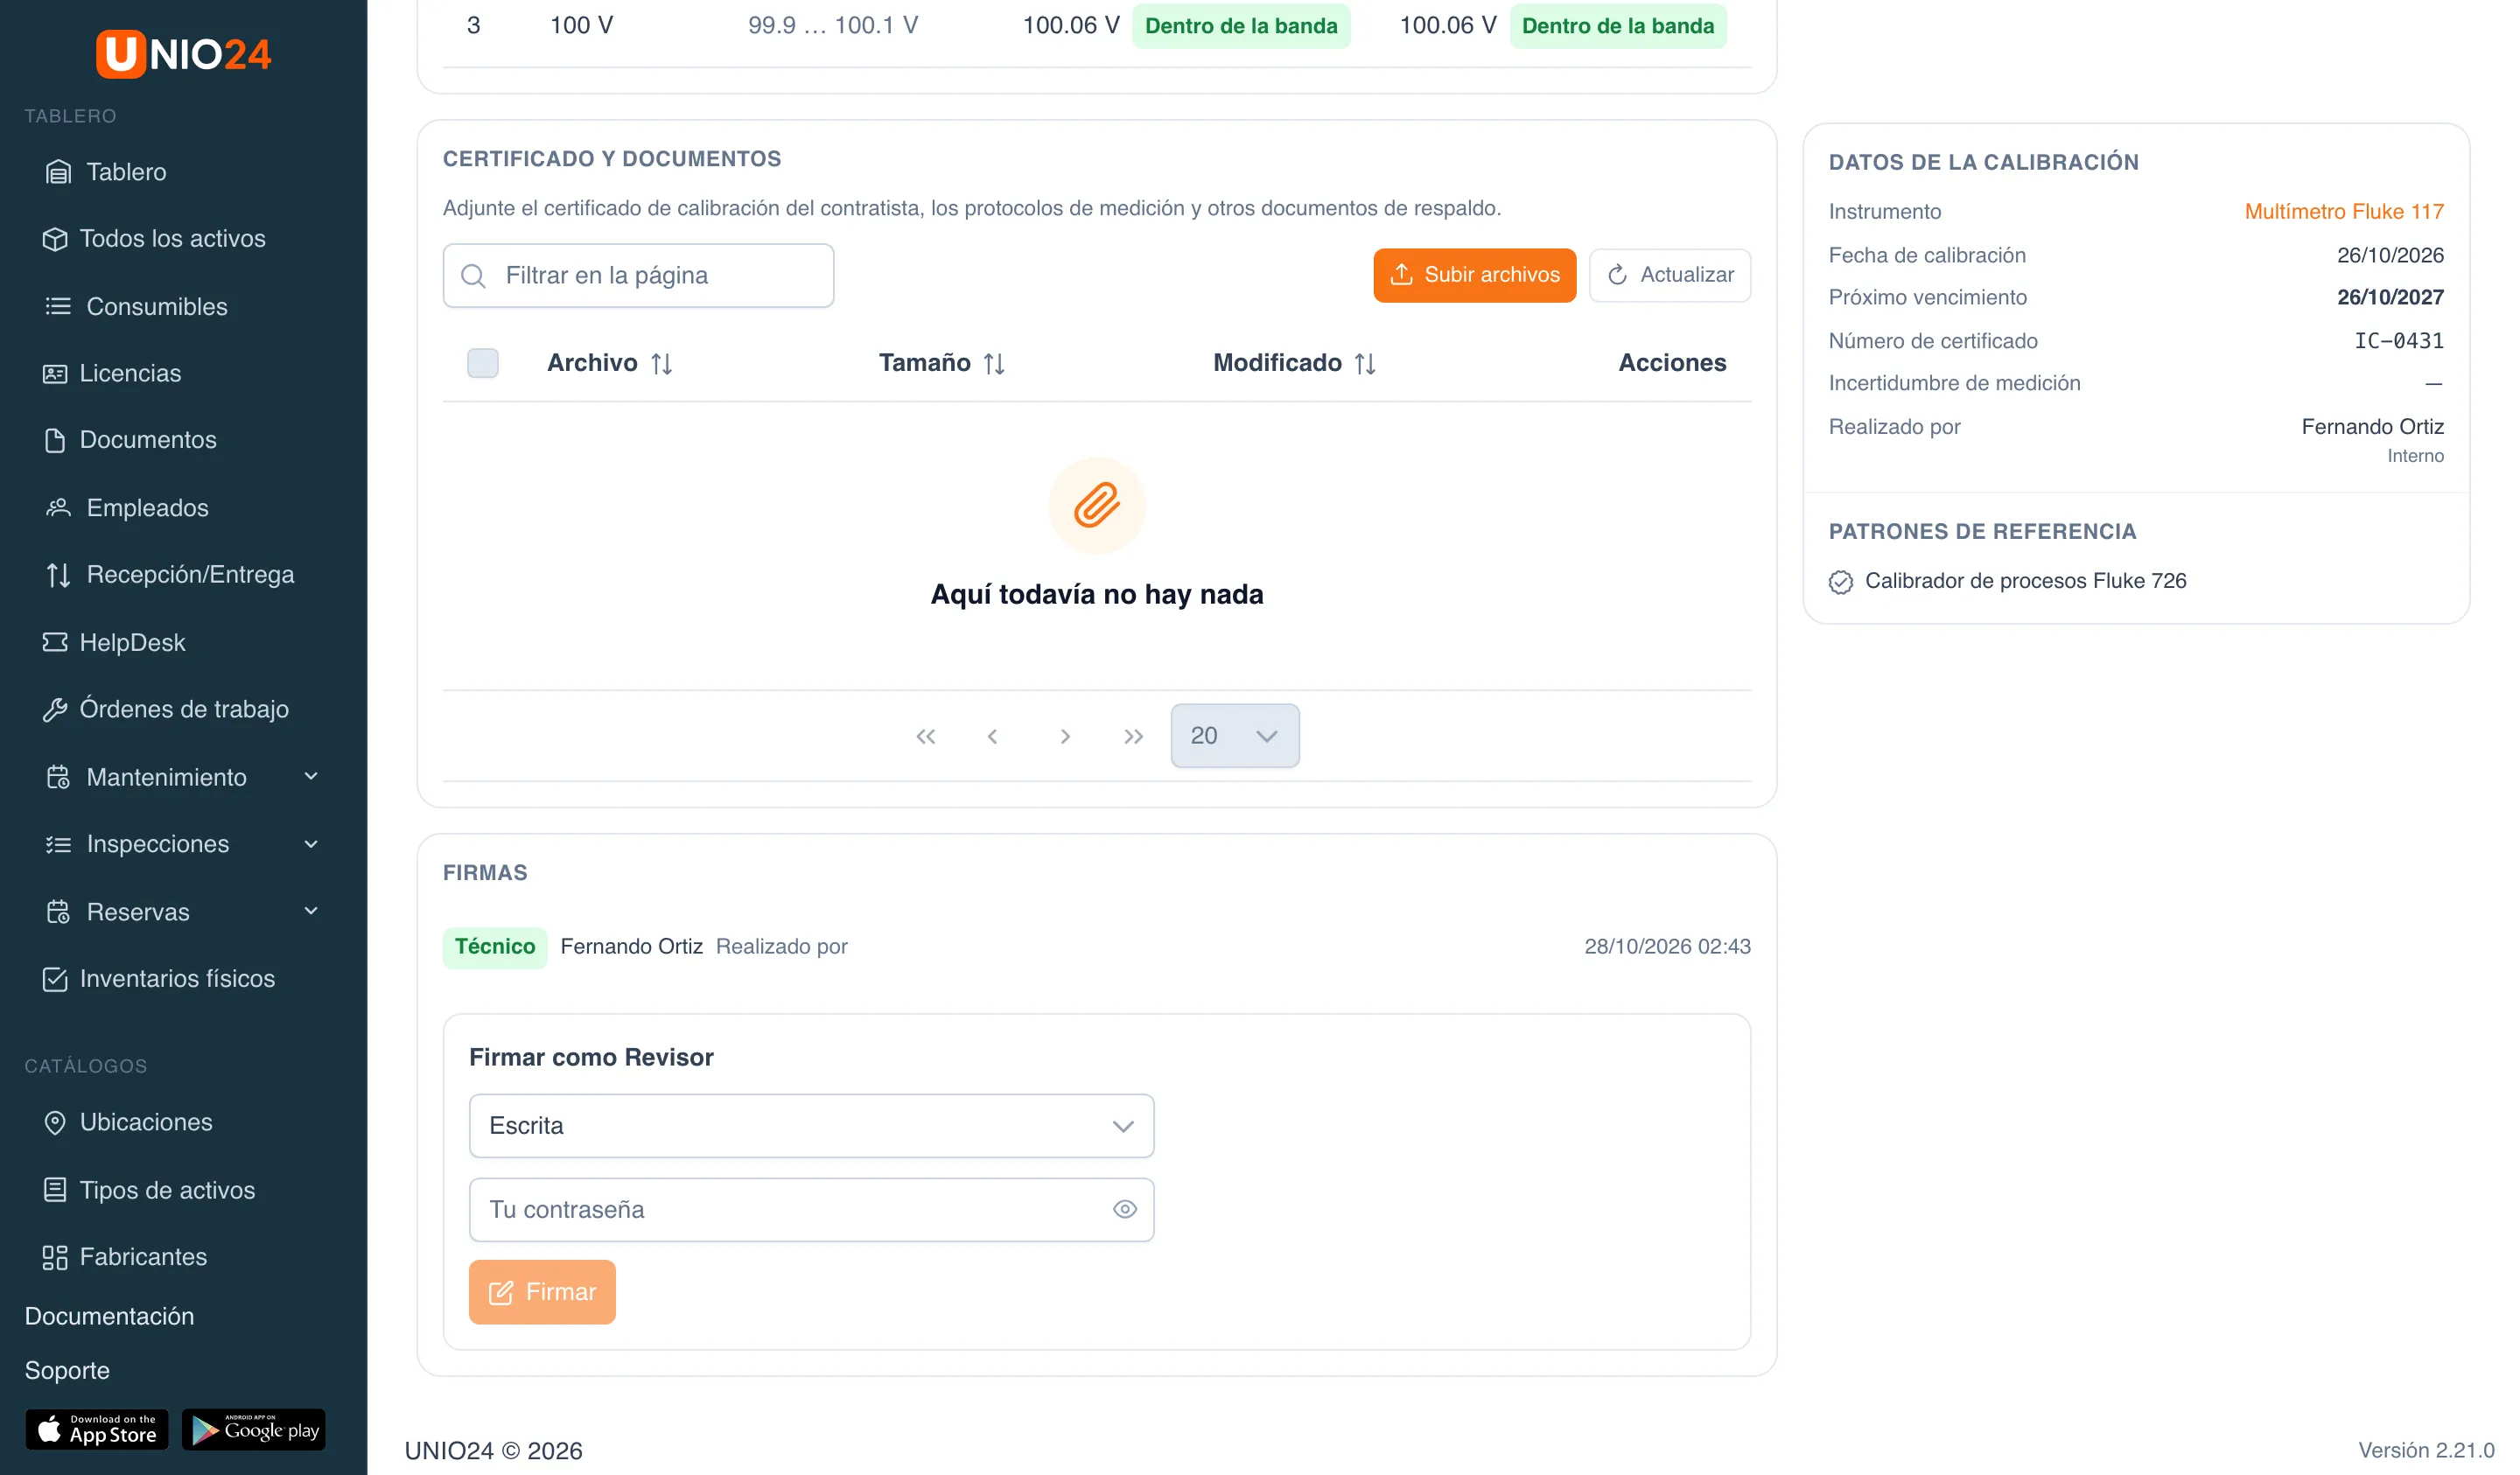Click Subir archivos button
This screenshot has height=1475, width=2520.
pos(1475,275)
